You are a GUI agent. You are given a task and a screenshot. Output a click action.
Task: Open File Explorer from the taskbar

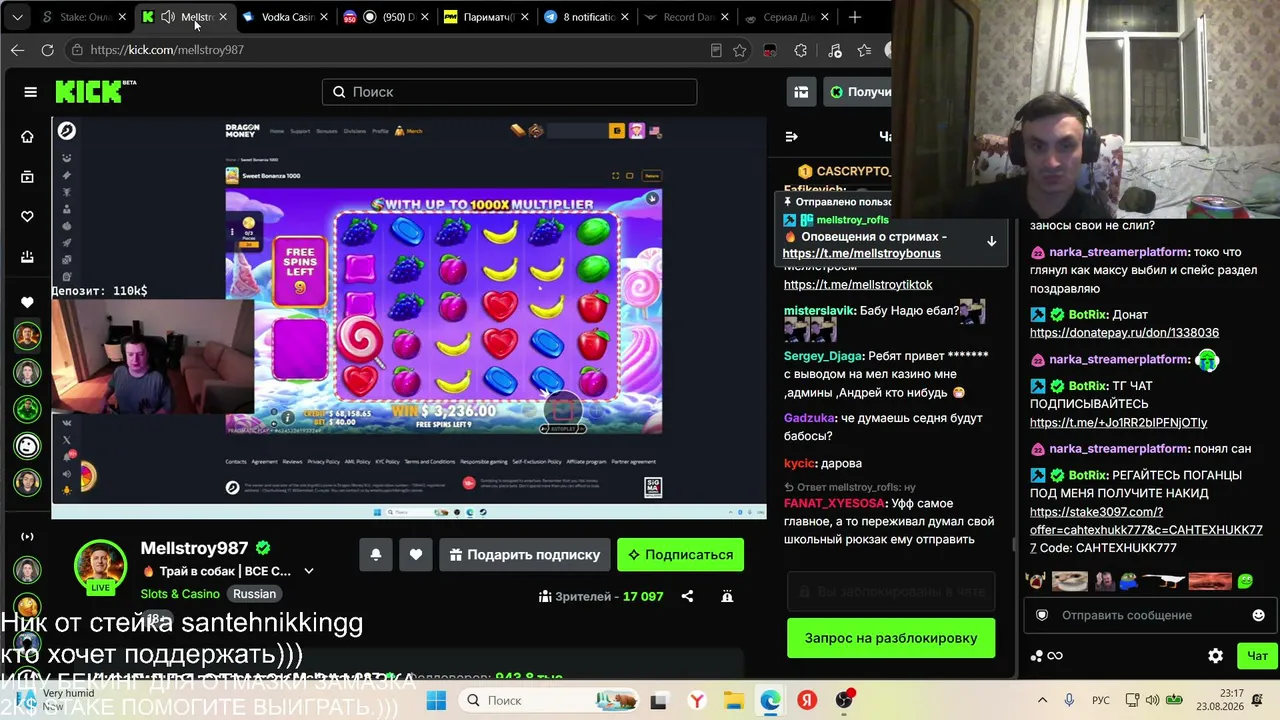733,700
